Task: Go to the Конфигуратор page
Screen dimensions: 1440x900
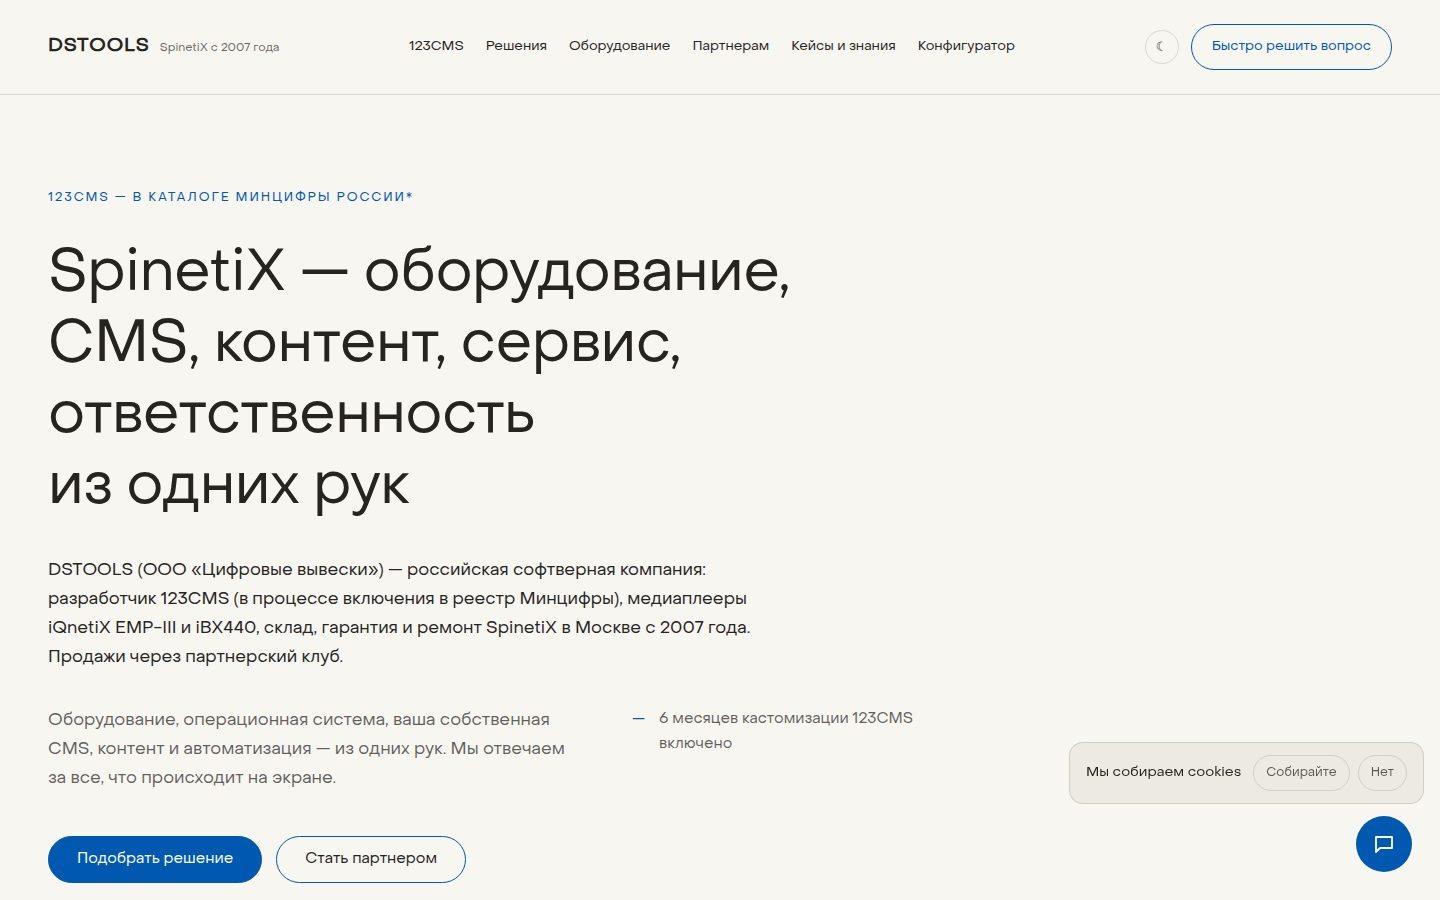Action: (966, 46)
